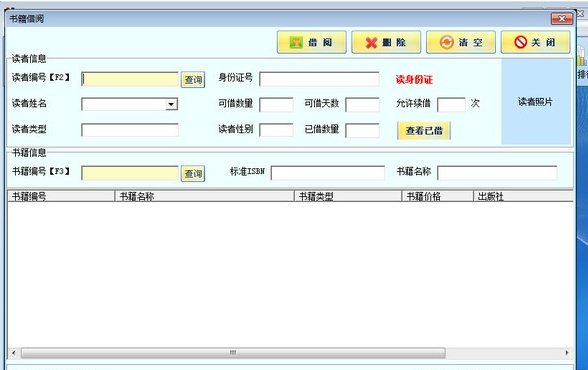Focus the 书籍编号【F3】 input field
This screenshot has height=370, width=588.
(x=130, y=173)
